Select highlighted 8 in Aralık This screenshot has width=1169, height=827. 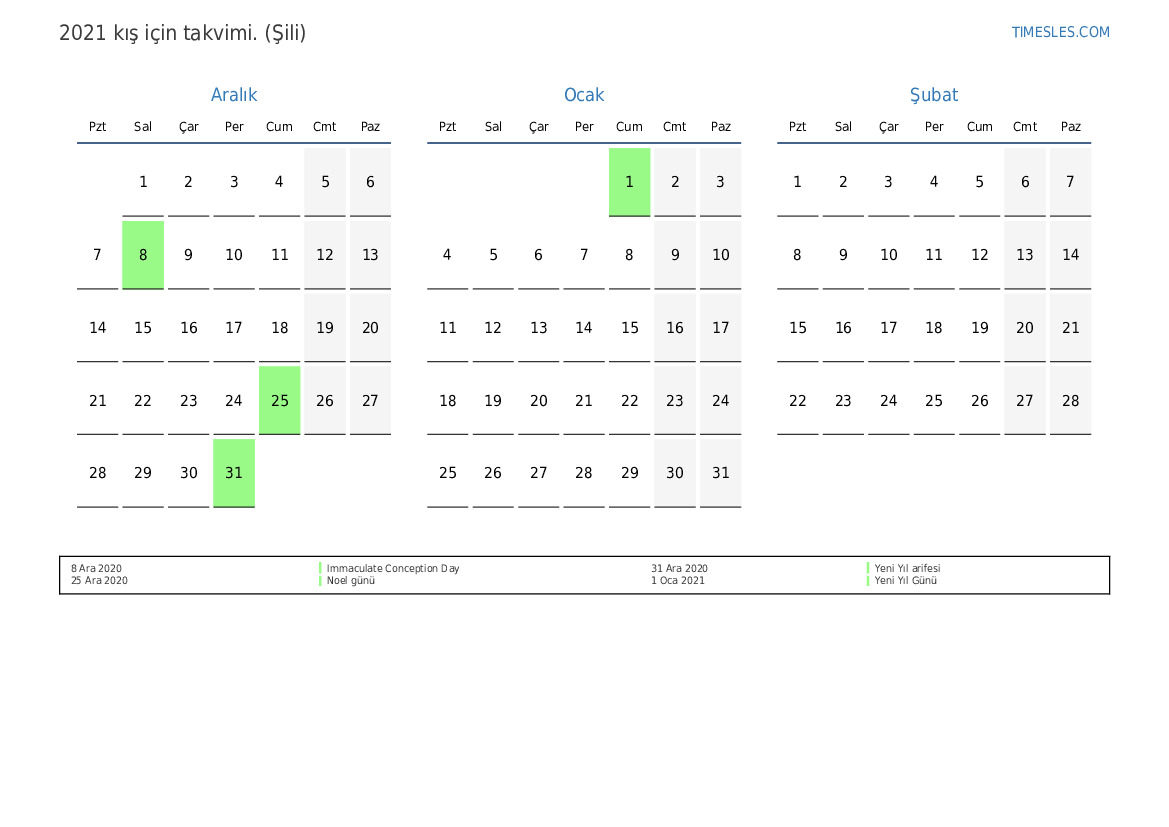143,255
